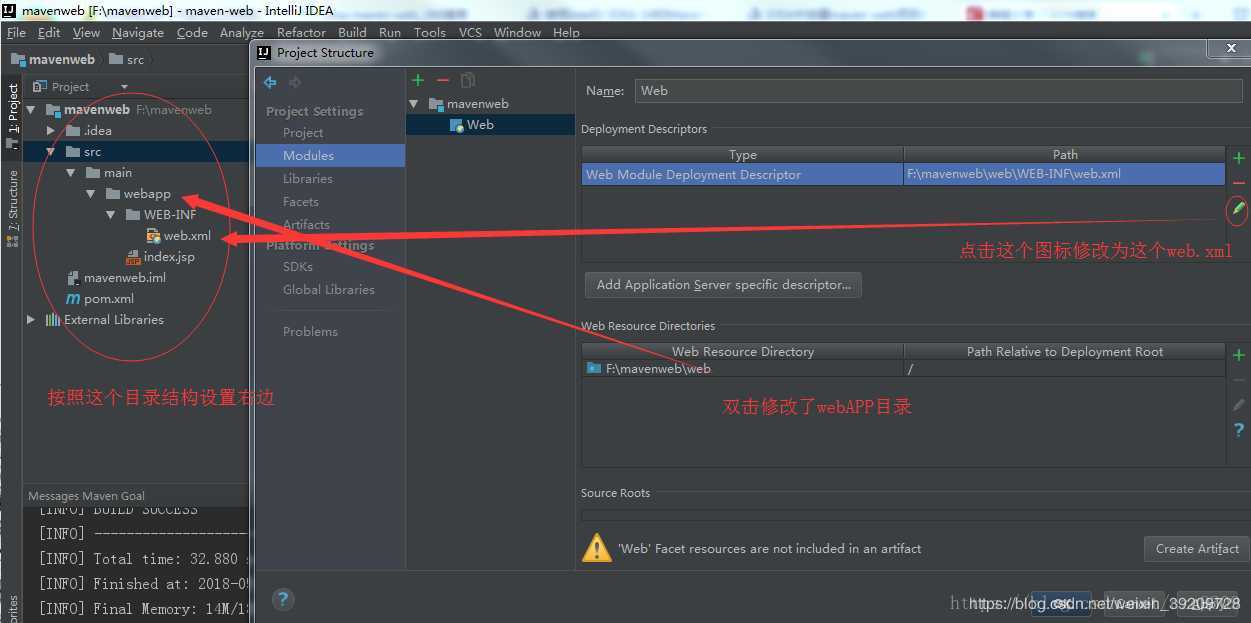This screenshot has width=1251, height=623.
Task: Select the Web facet under mavenweb
Action: (480, 124)
